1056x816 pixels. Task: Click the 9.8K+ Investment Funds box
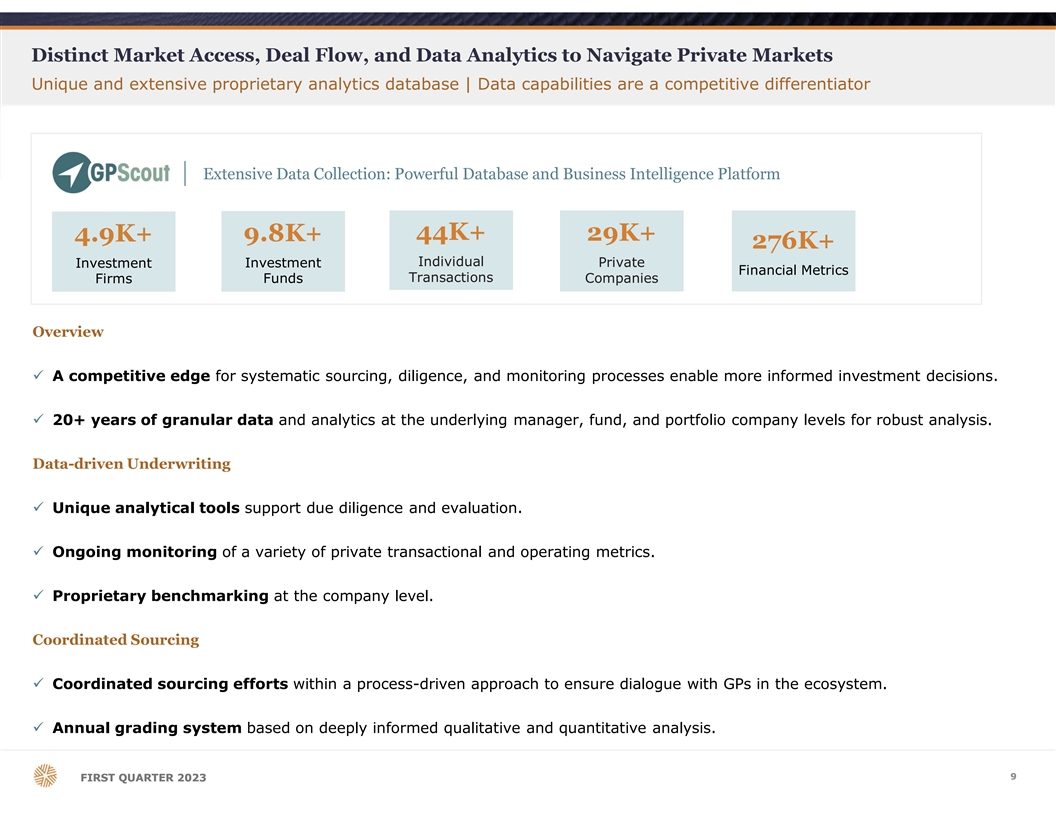coord(283,251)
